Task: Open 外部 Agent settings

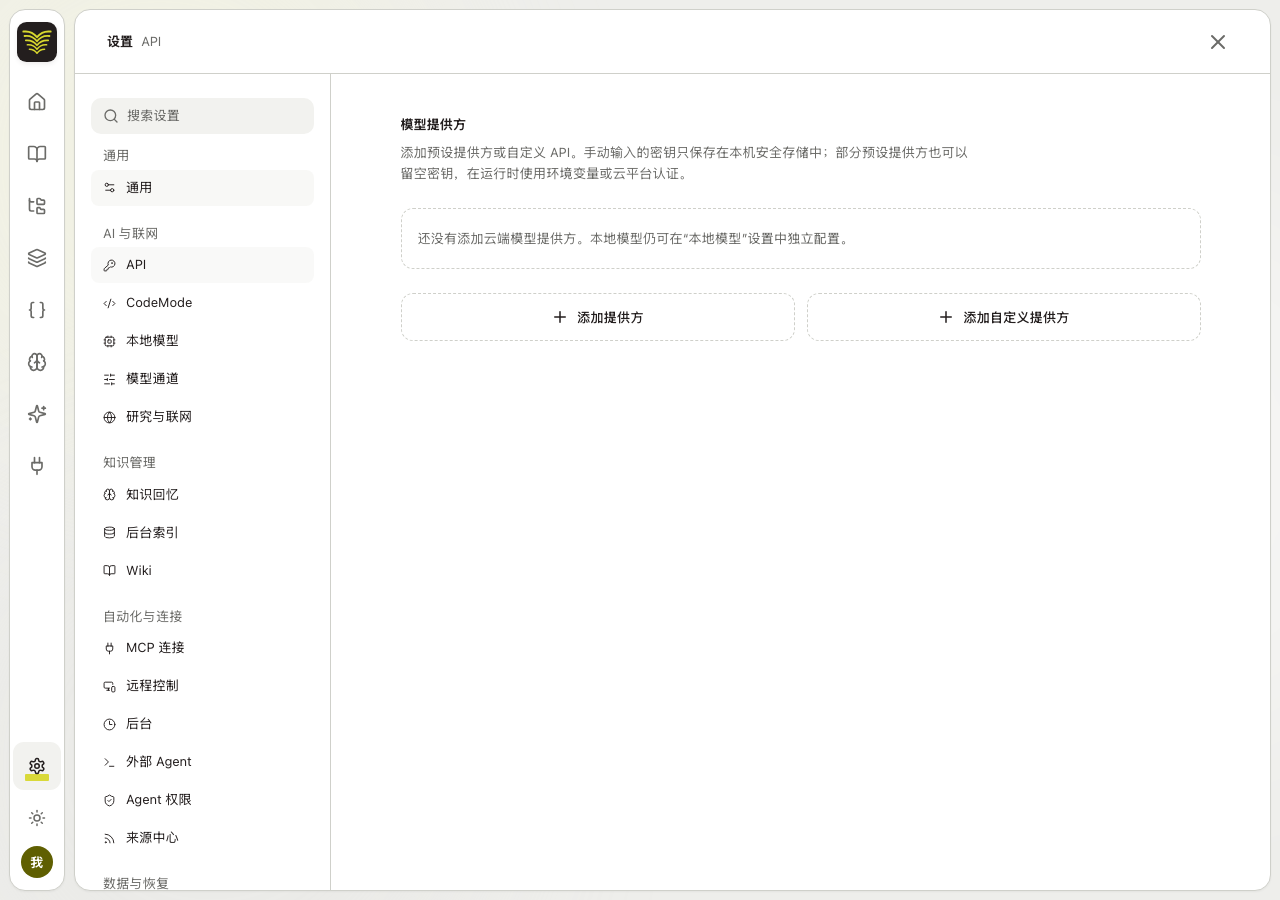Action: coord(202,762)
